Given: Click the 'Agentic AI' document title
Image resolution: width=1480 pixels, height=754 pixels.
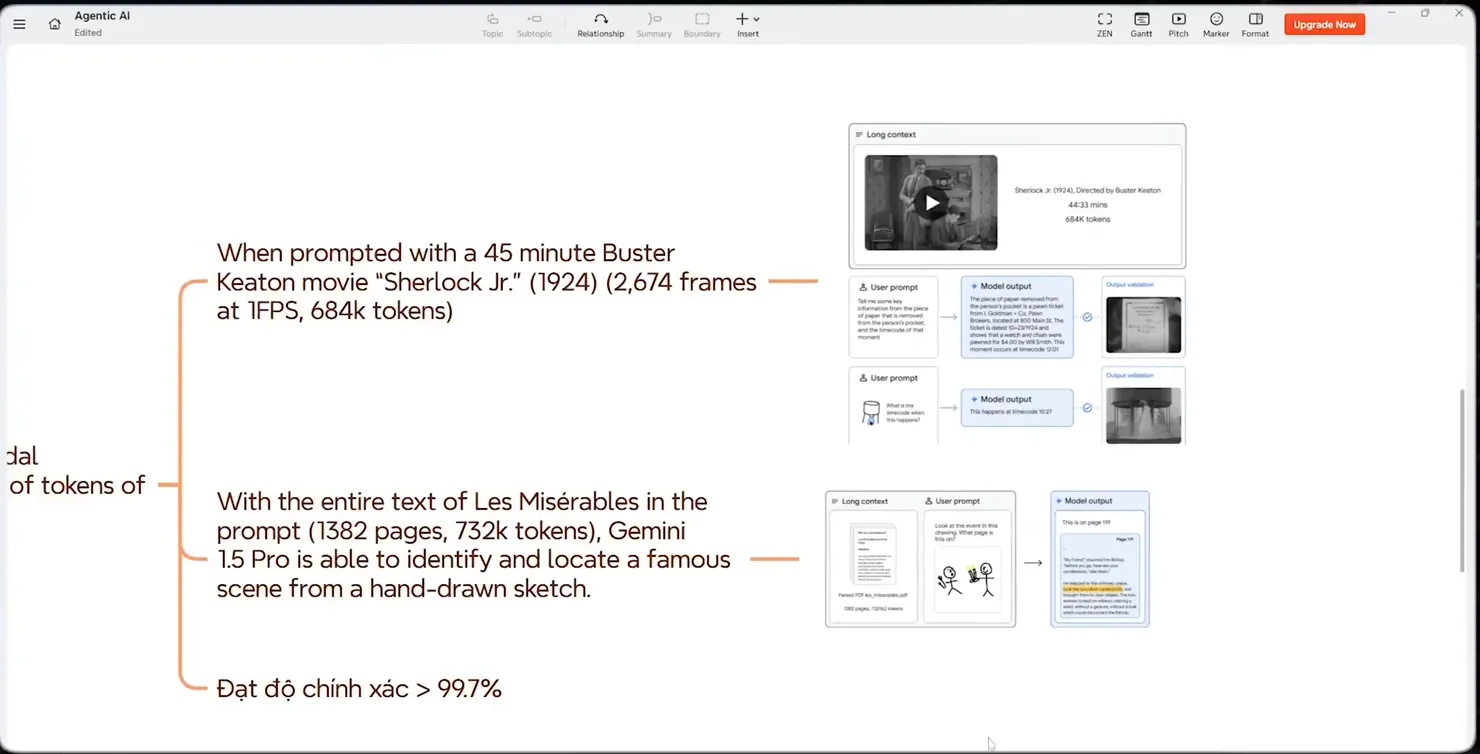Looking at the screenshot, I should tap(102, 16).
